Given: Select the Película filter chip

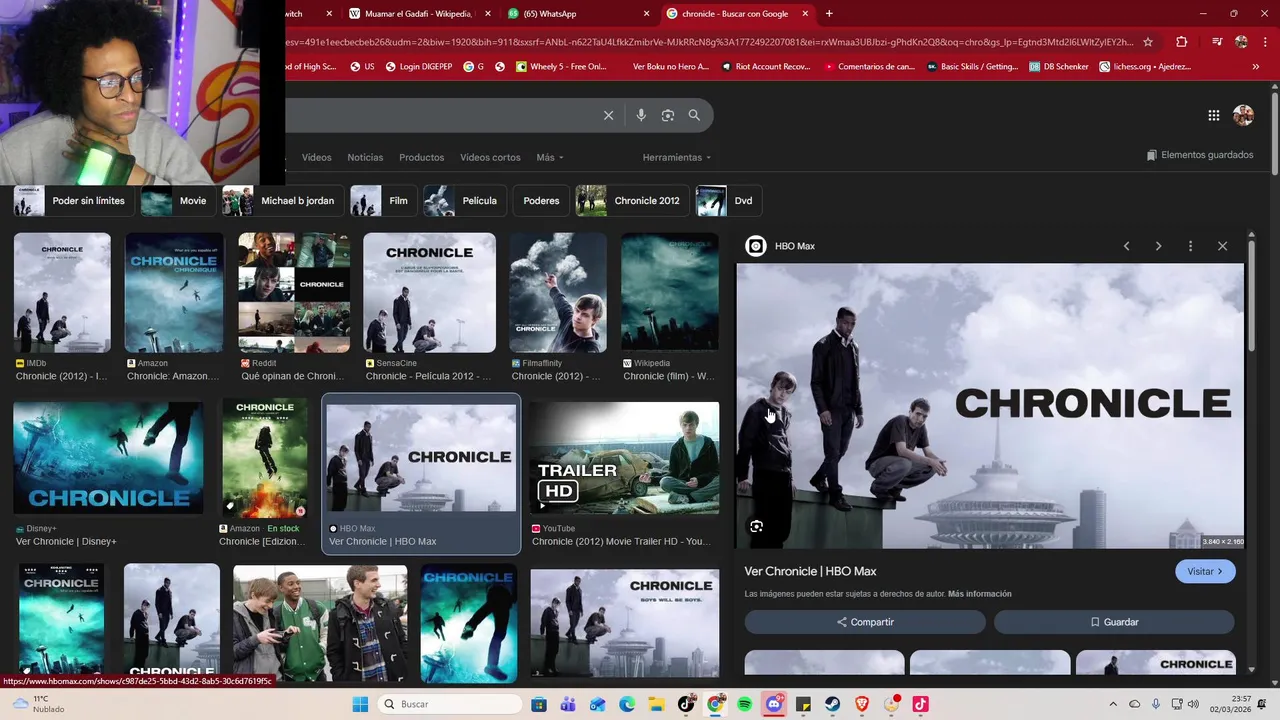Looking at the screenshot, I should [x=465, y=201].
